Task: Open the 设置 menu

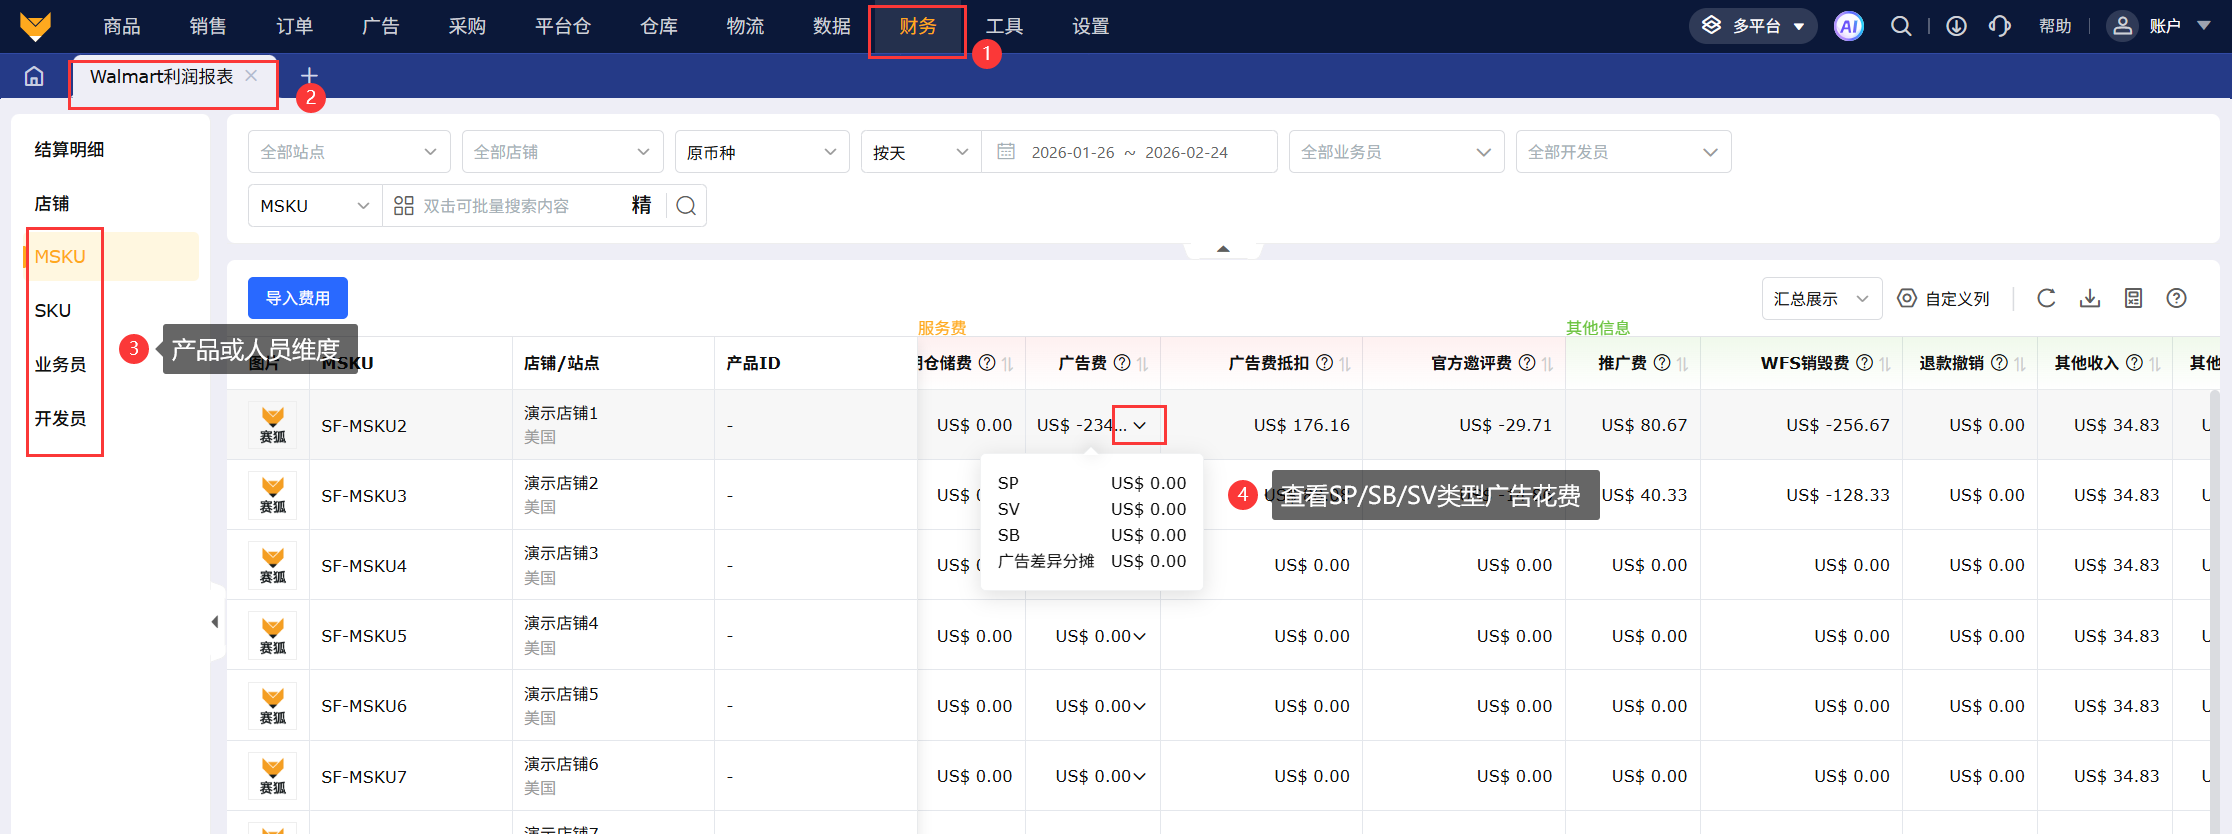Action: click(1091, 26)
